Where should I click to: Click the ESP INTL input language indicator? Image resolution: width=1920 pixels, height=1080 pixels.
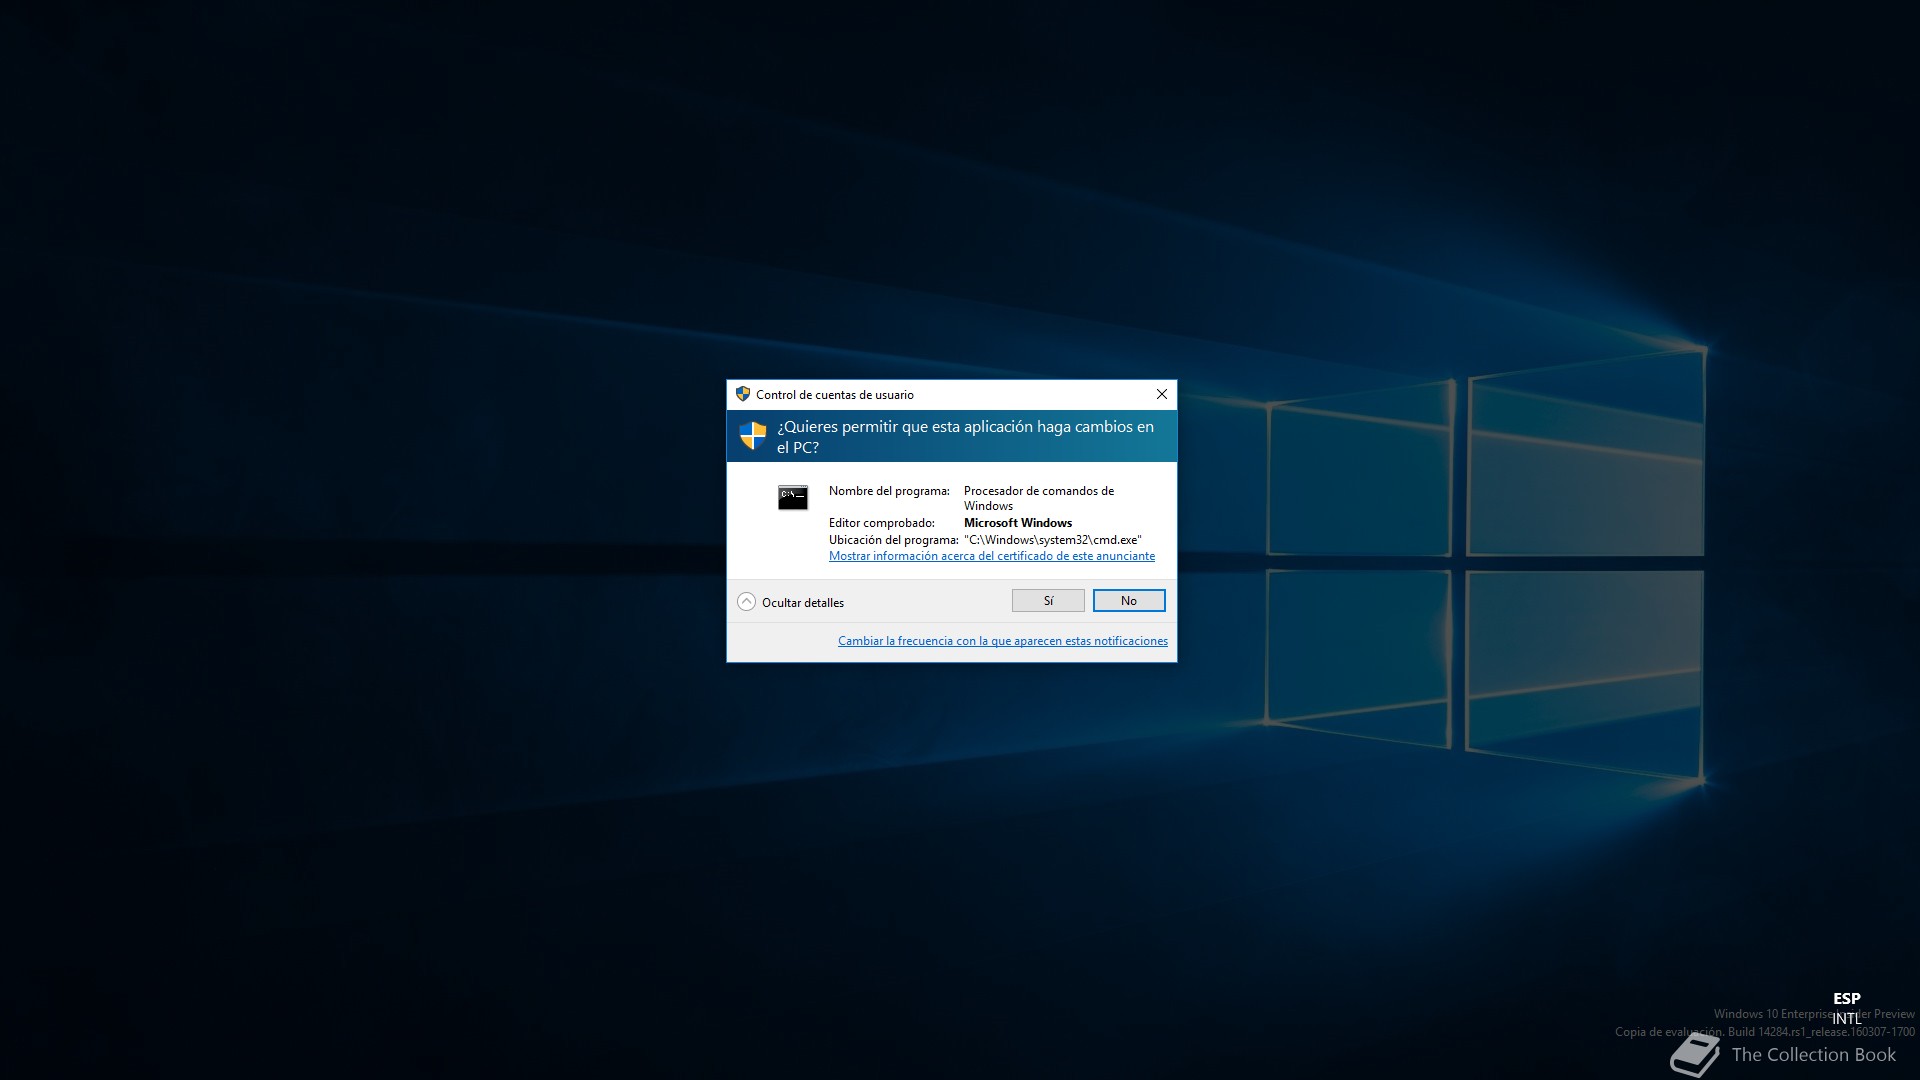coord(1846,1008)
